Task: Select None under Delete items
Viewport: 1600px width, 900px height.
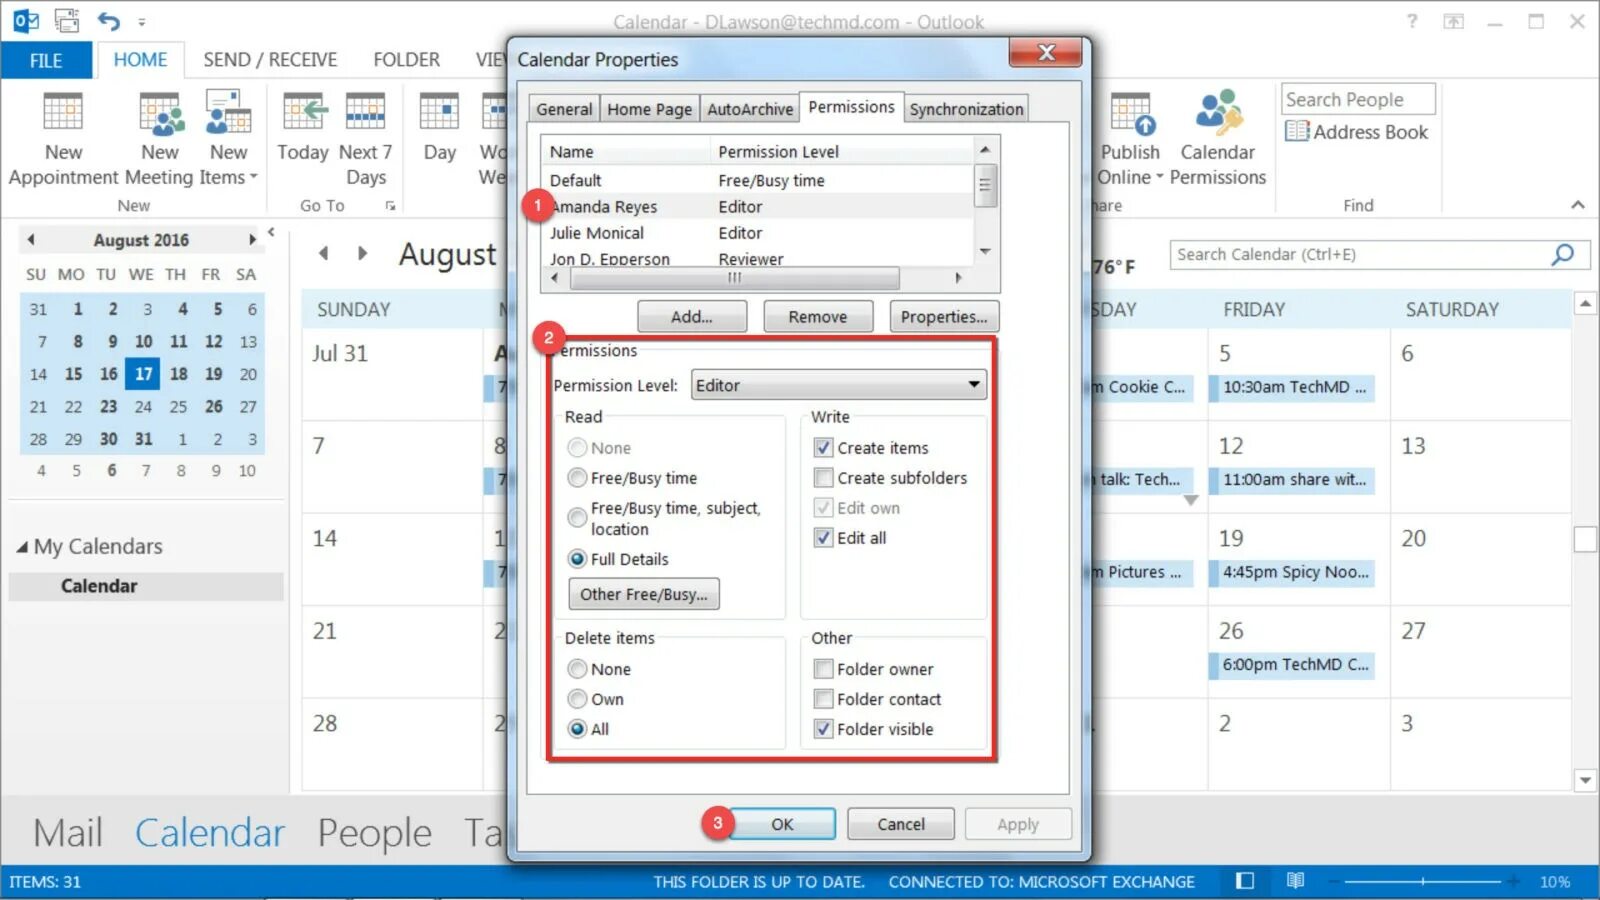Action: pos(577,669)
